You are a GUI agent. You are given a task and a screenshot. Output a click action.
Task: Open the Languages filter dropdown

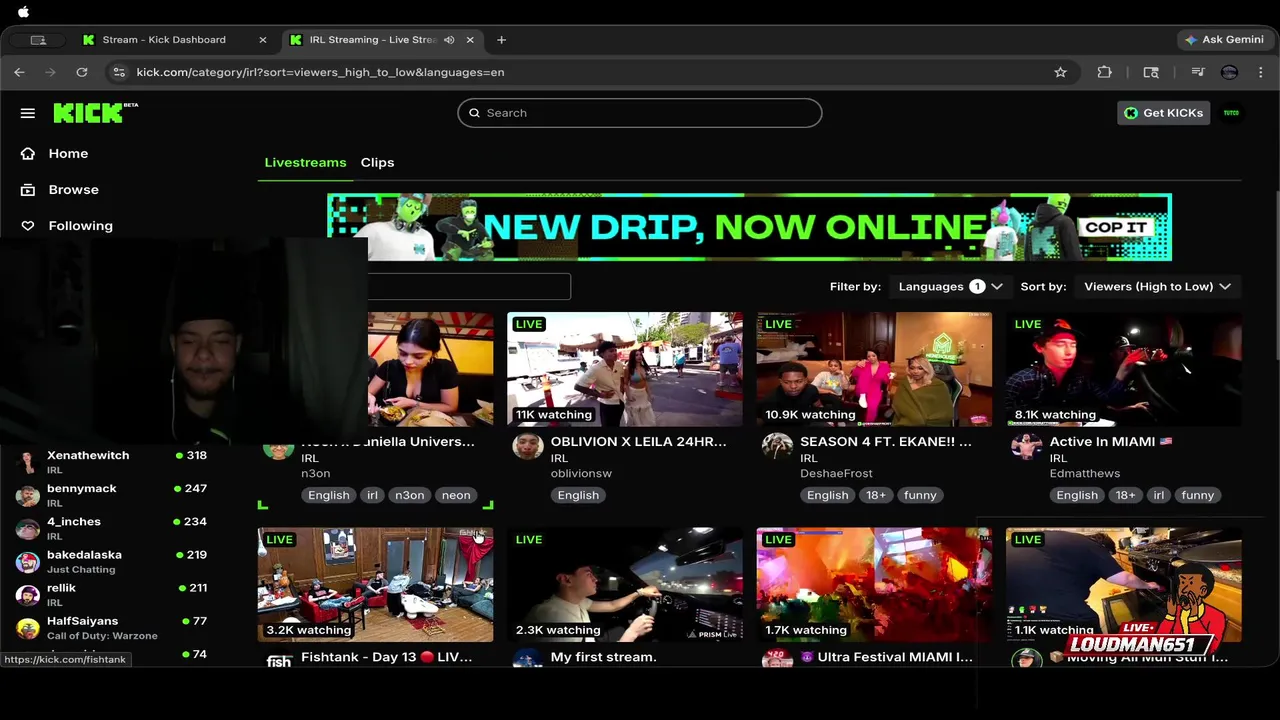point(950,286)
